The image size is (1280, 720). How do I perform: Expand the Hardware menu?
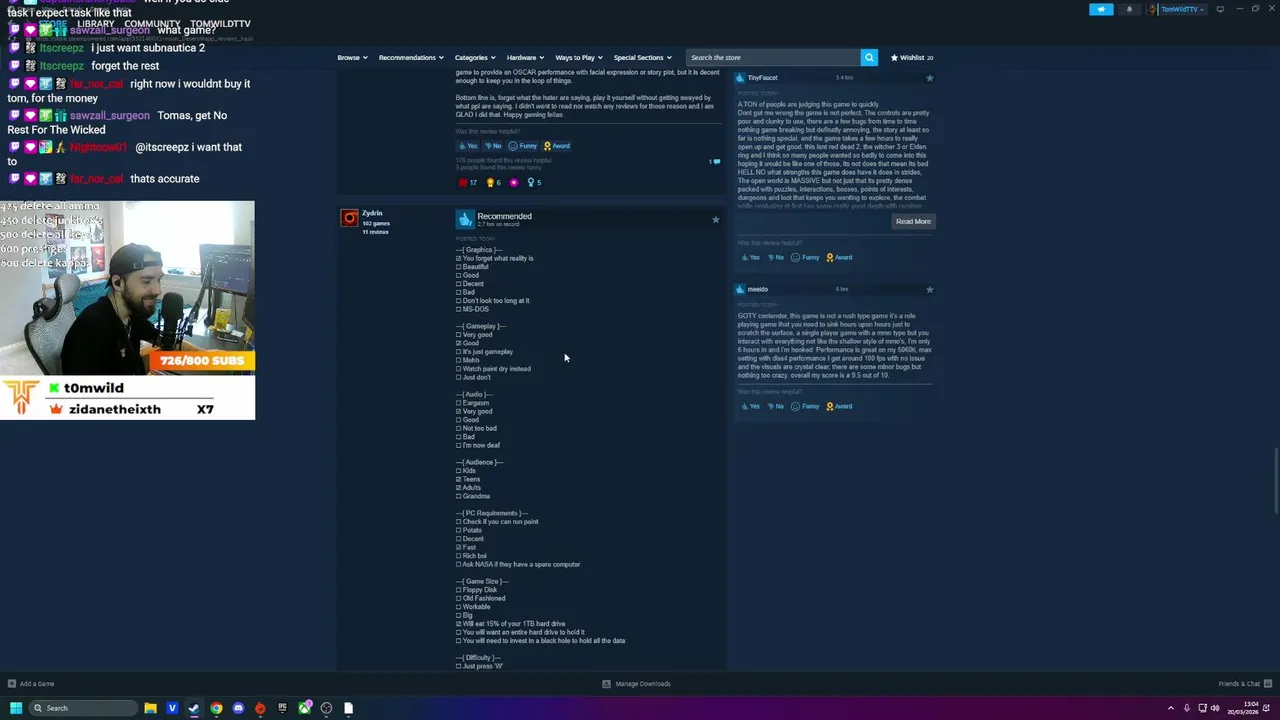(525, 58)
